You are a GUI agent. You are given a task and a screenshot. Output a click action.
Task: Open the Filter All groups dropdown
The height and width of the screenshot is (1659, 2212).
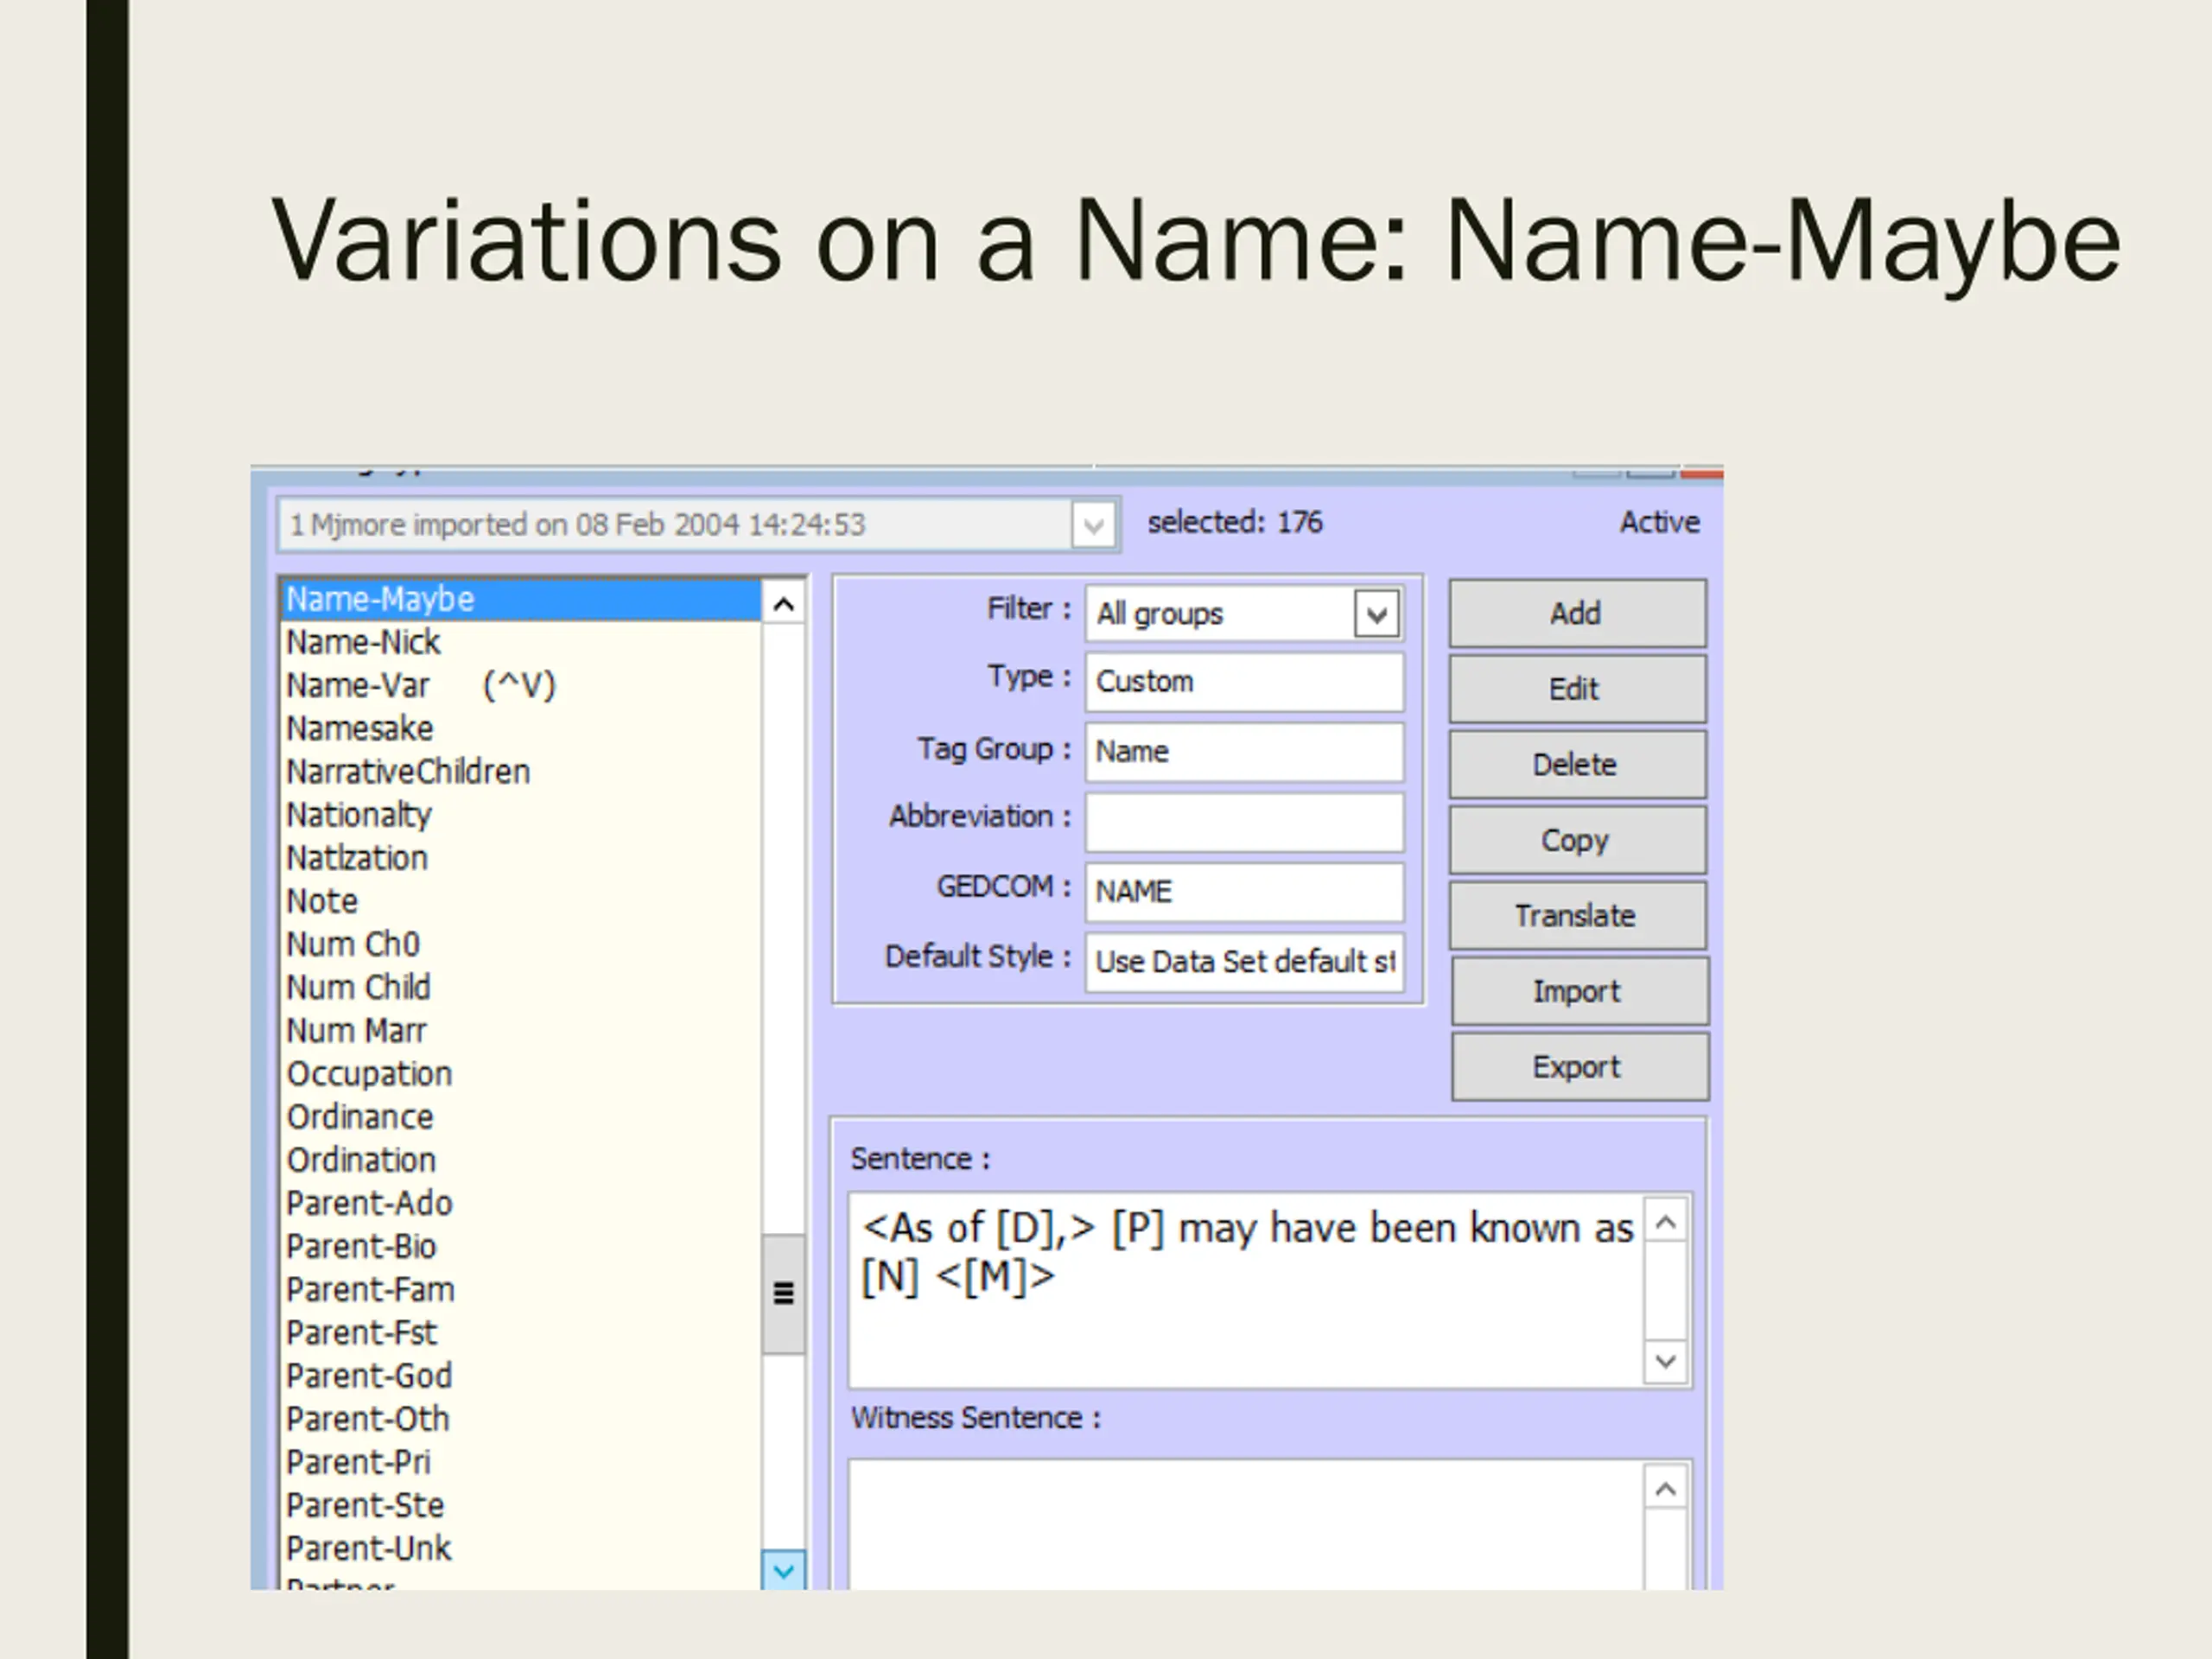[x=1376, y=614]
